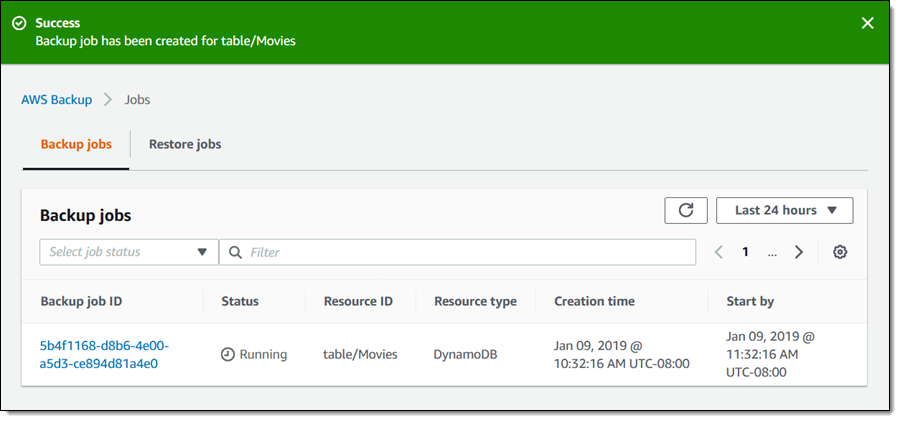Expand the Select job status dropdown
The image size is (900, 421).
click(128, 252)
